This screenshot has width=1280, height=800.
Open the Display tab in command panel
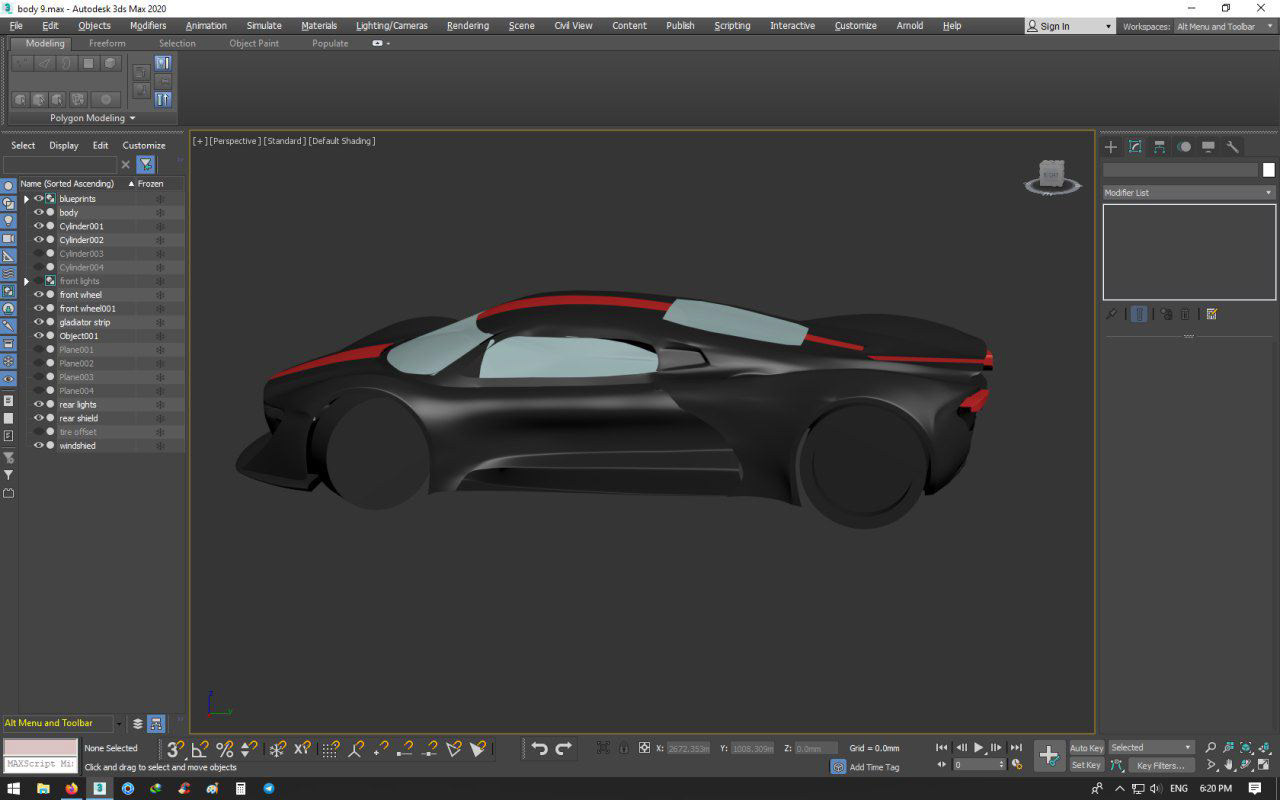(x=1208, y=147)
